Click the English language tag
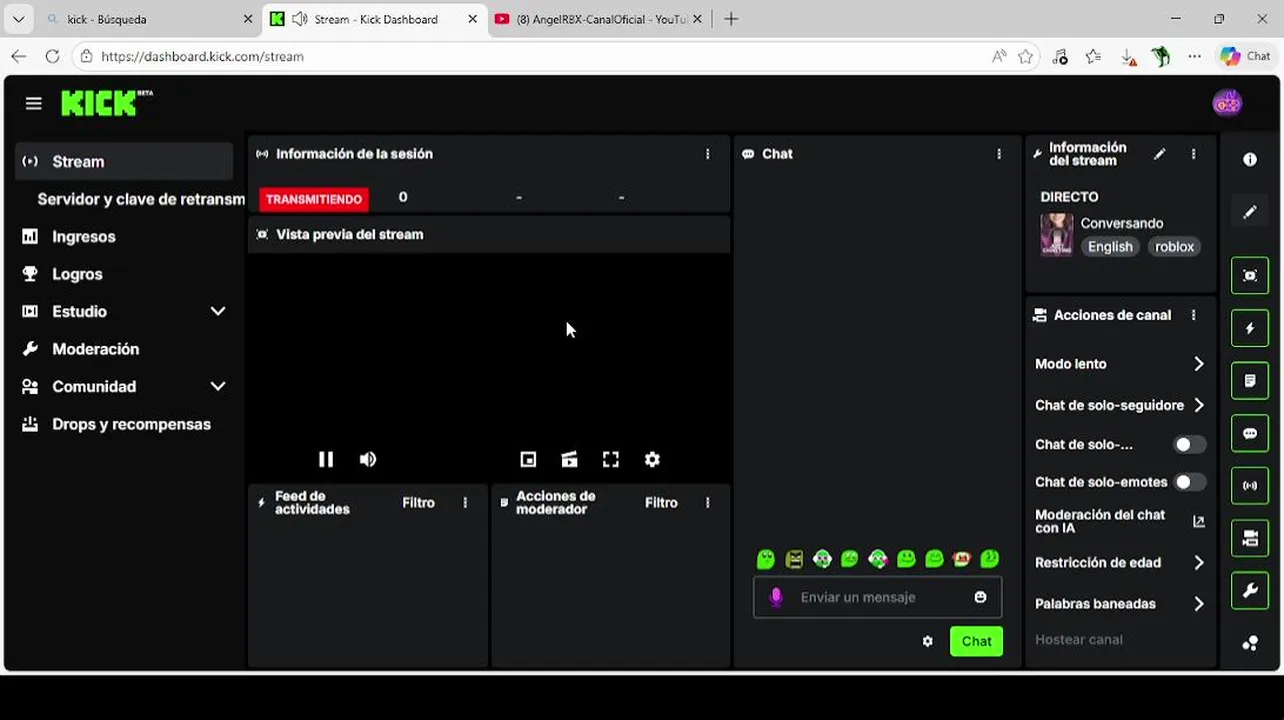 [x=1110, y=247]
